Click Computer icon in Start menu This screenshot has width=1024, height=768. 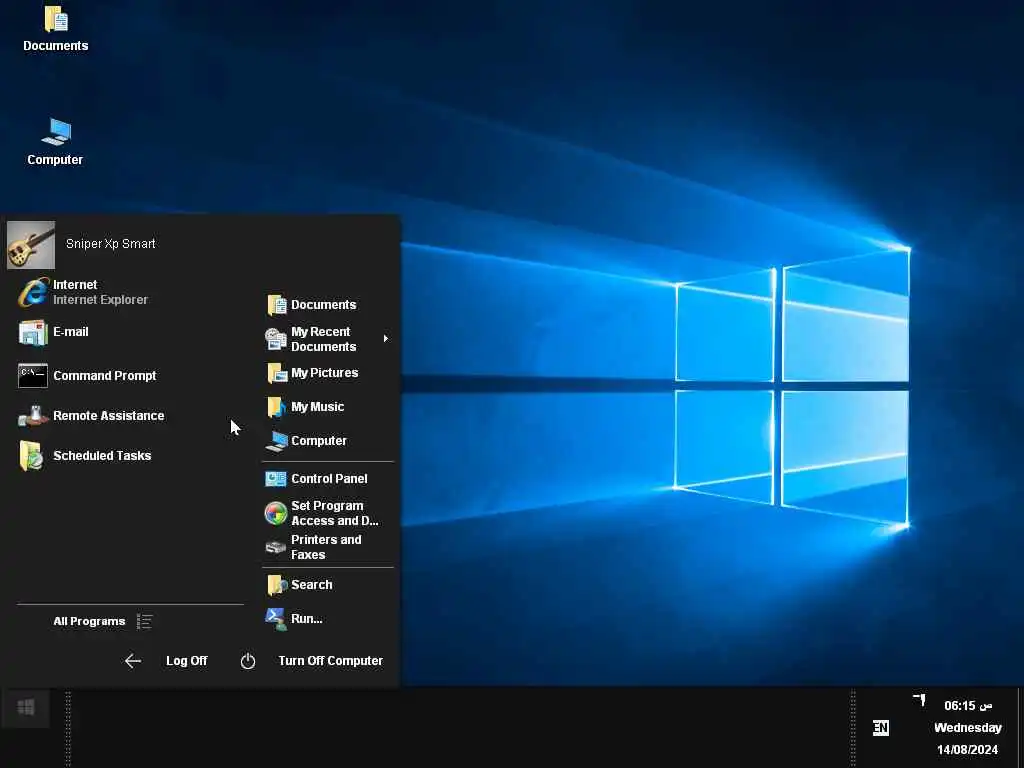tap(277, 441)
